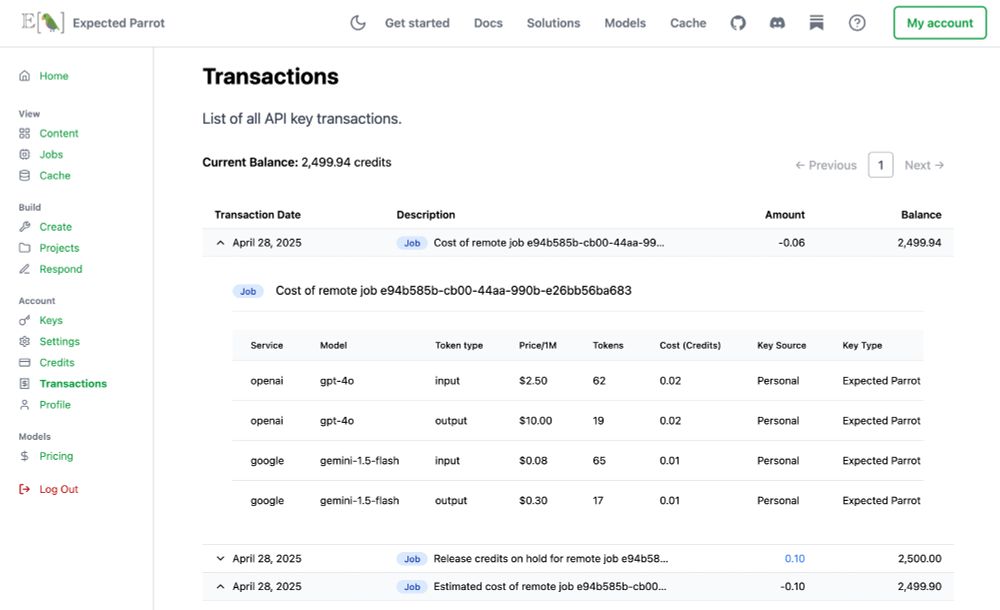Open Projects sidebar link
1000x610 pixels.
pyautogui.click(x=59, y=248)
